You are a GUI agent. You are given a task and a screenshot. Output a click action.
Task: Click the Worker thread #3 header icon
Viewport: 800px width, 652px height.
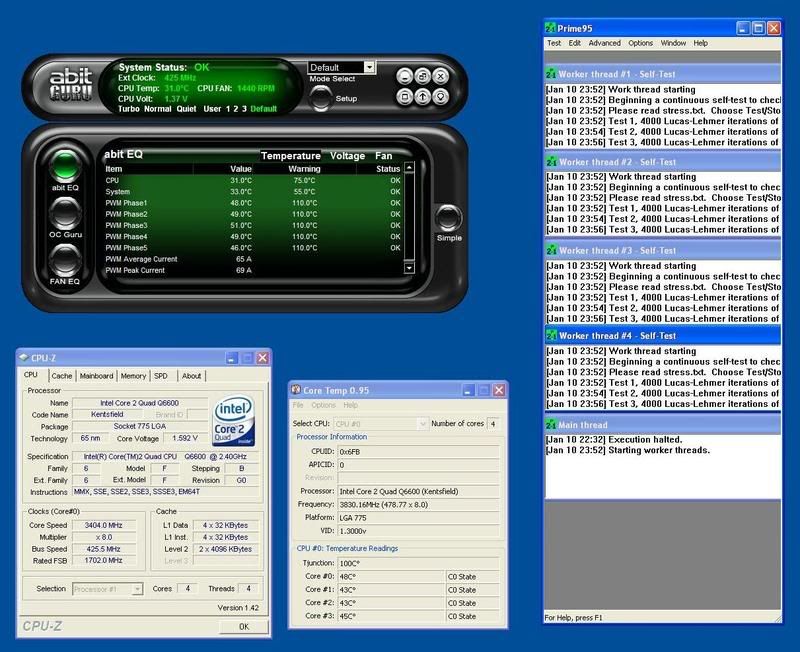tap(551, 250)
